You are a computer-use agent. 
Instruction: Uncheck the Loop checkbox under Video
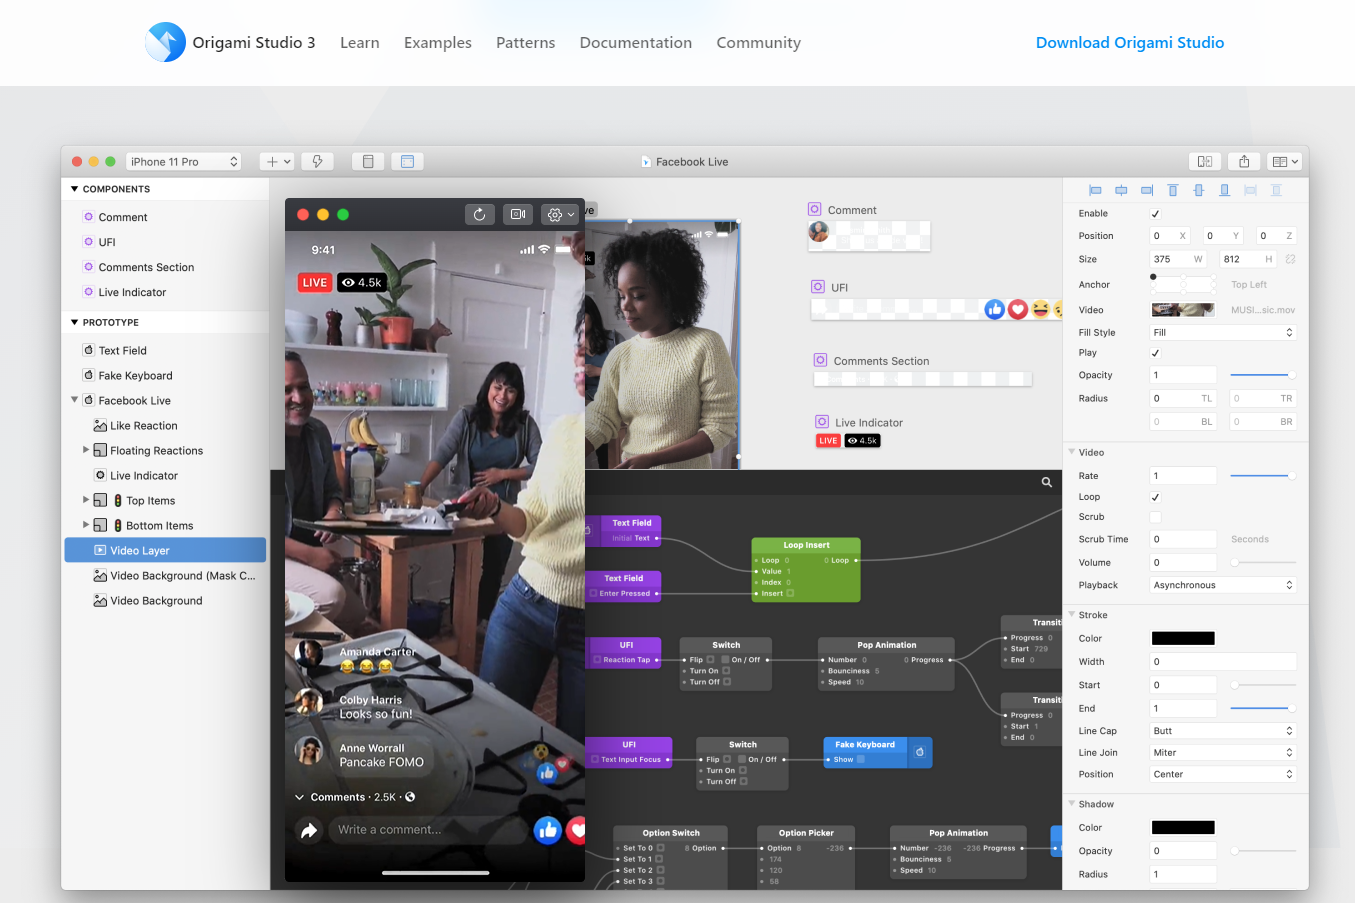coord(1155,497)
